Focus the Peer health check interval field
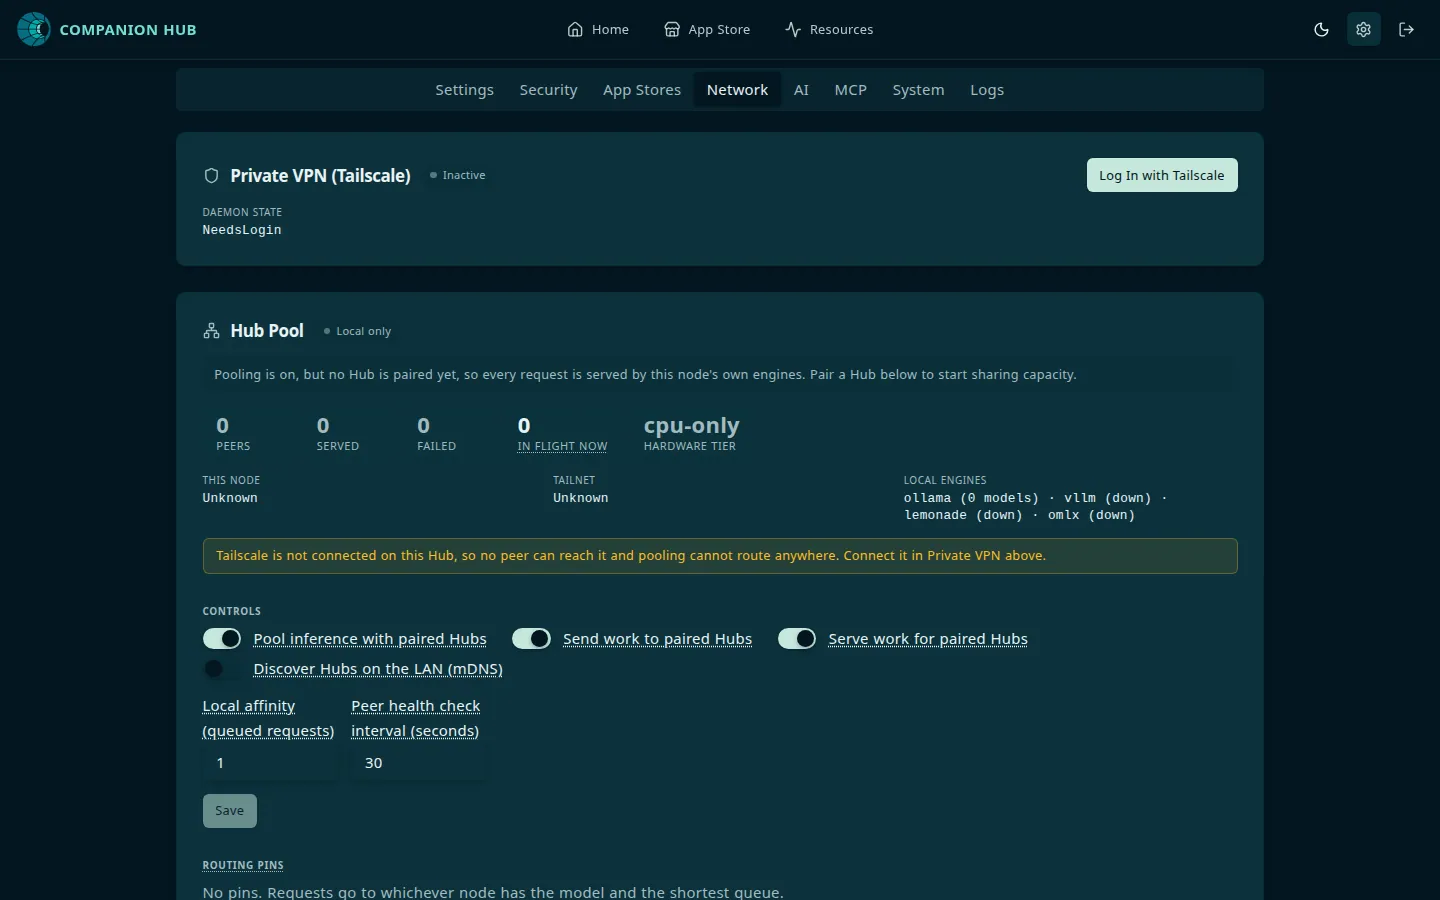The width and height of the screenshot is (1440, 900). (x=419, y=763)
